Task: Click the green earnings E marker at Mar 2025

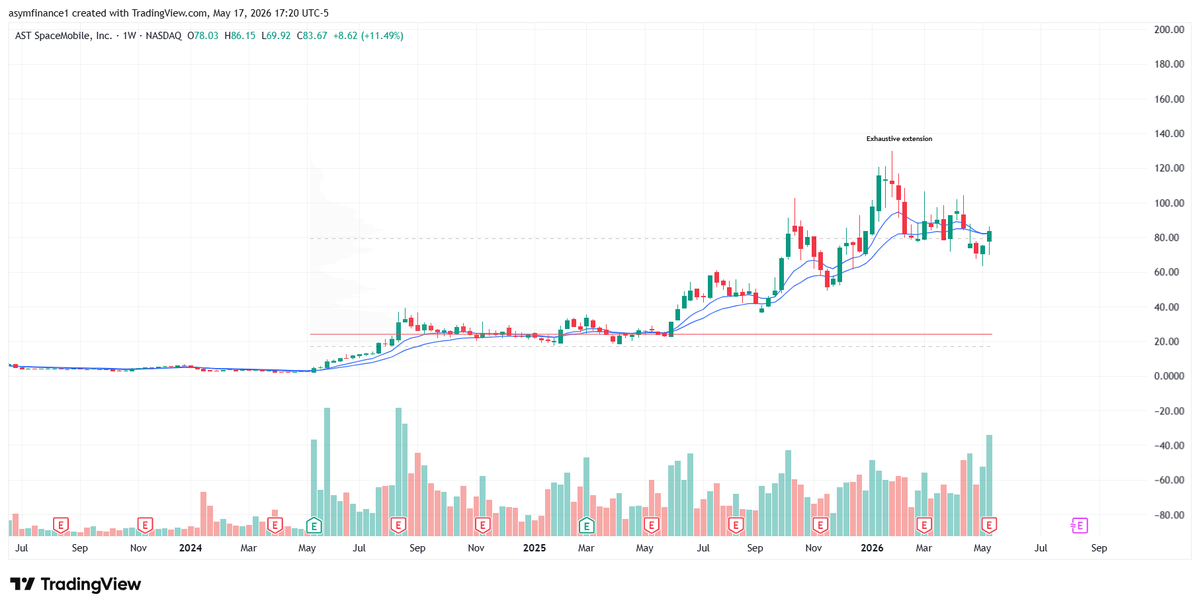Action: pos(587,525)
